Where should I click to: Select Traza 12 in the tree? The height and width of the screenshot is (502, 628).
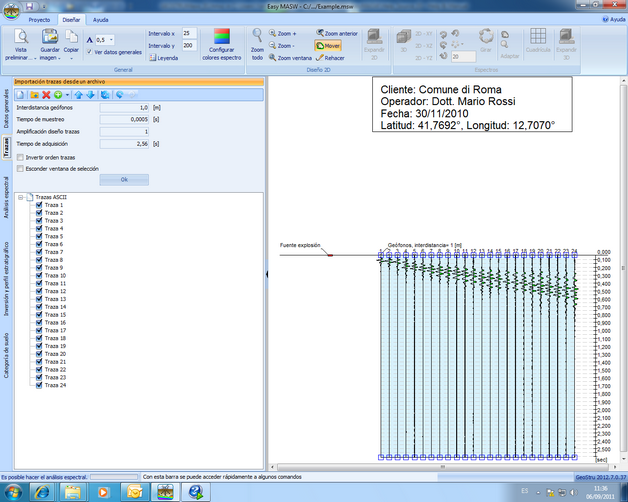[x=55, y=291]
